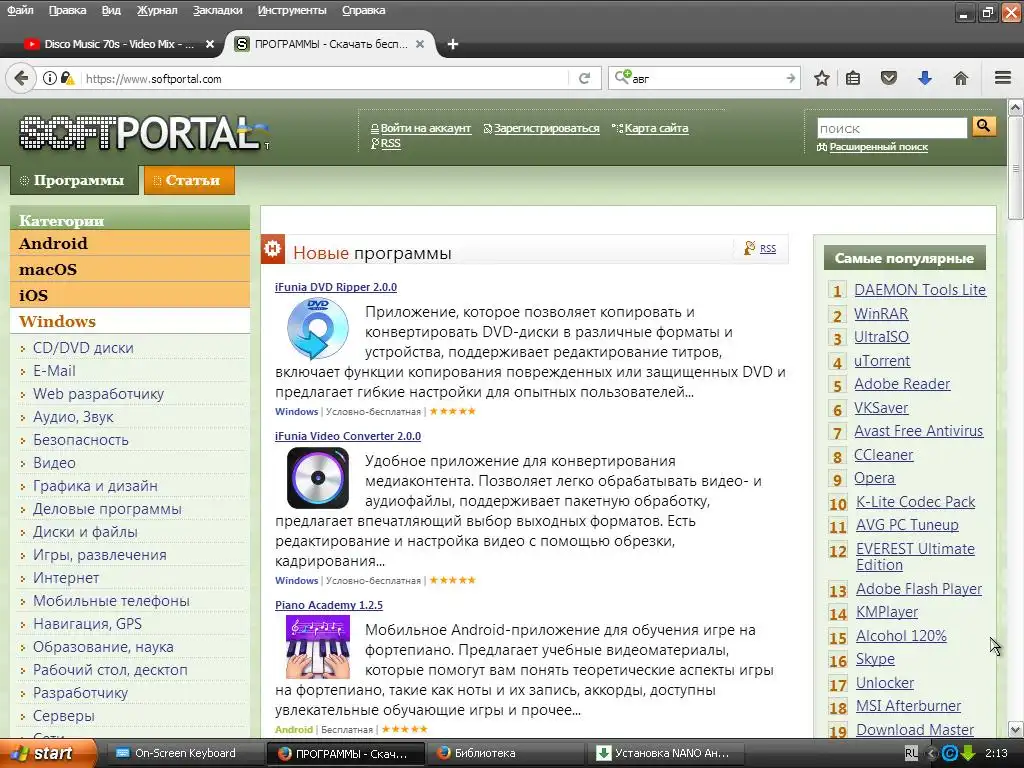Click Войти на аккаунт link
This screenshot has width=1024, height=768.
click(426, 128)
